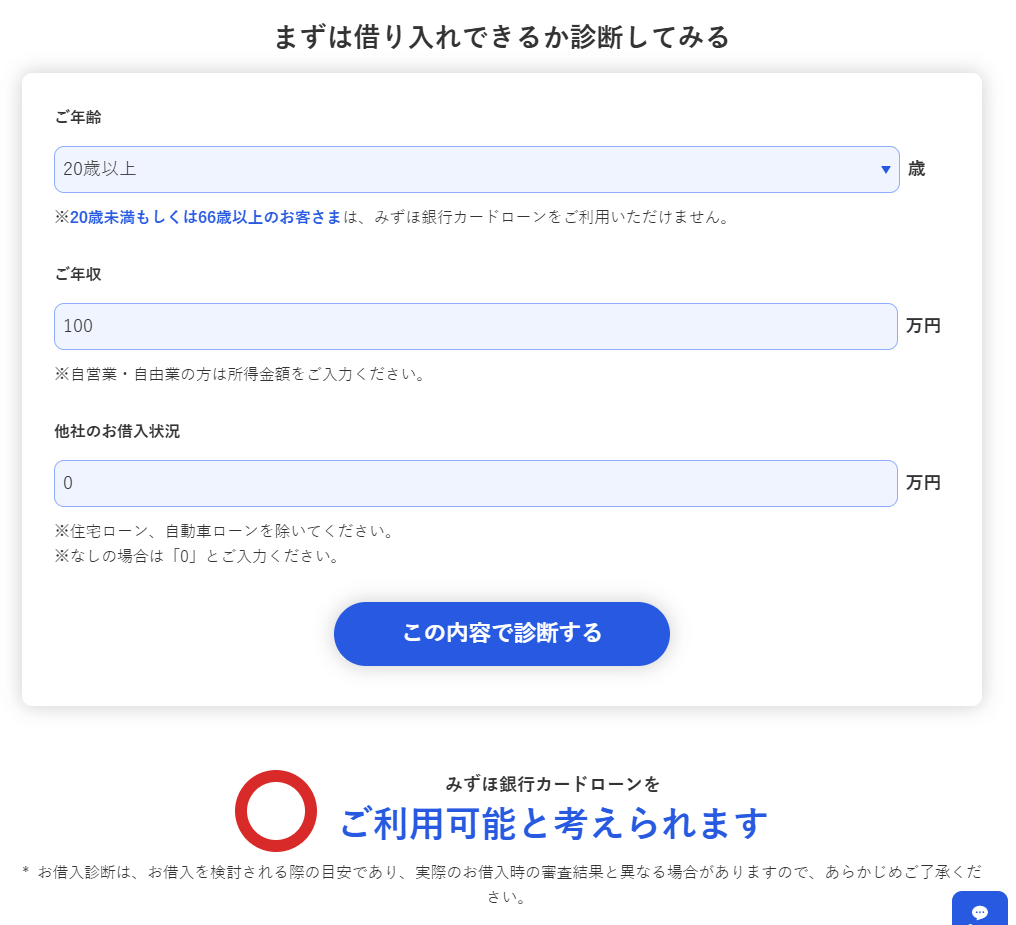Click the blue 20歳未満もしくは66歳以上のお客さま text

(205, 217)
